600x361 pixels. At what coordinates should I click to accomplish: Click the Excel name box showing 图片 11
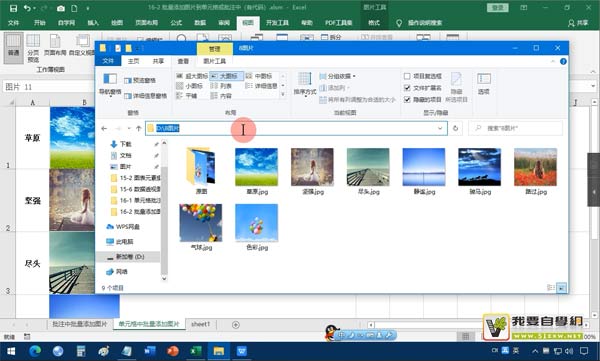(48, 87)
